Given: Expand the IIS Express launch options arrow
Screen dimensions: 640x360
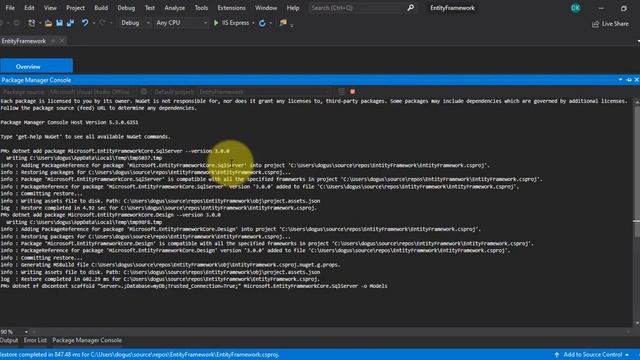Looking at the screenshot, I should point(253,23).
